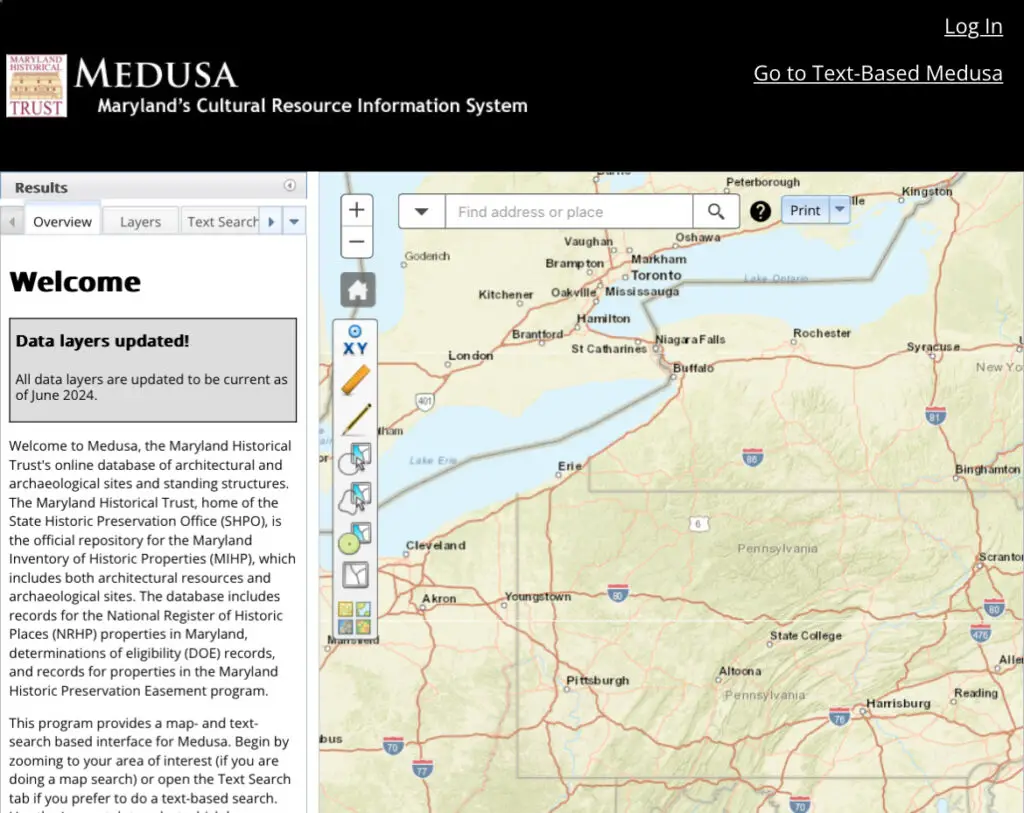Screen dimensions: 1024x813
Task: Select the pencil draw tool
Action: tap(357, 419)
